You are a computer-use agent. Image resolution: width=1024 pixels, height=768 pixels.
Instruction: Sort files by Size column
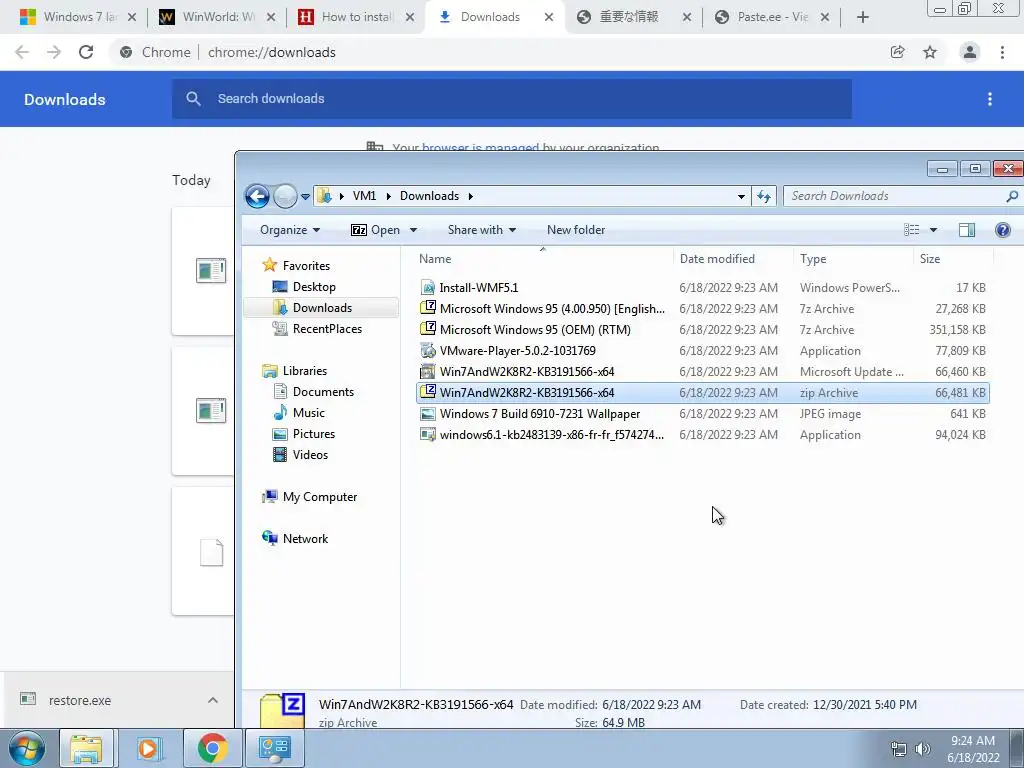[930, 259]
